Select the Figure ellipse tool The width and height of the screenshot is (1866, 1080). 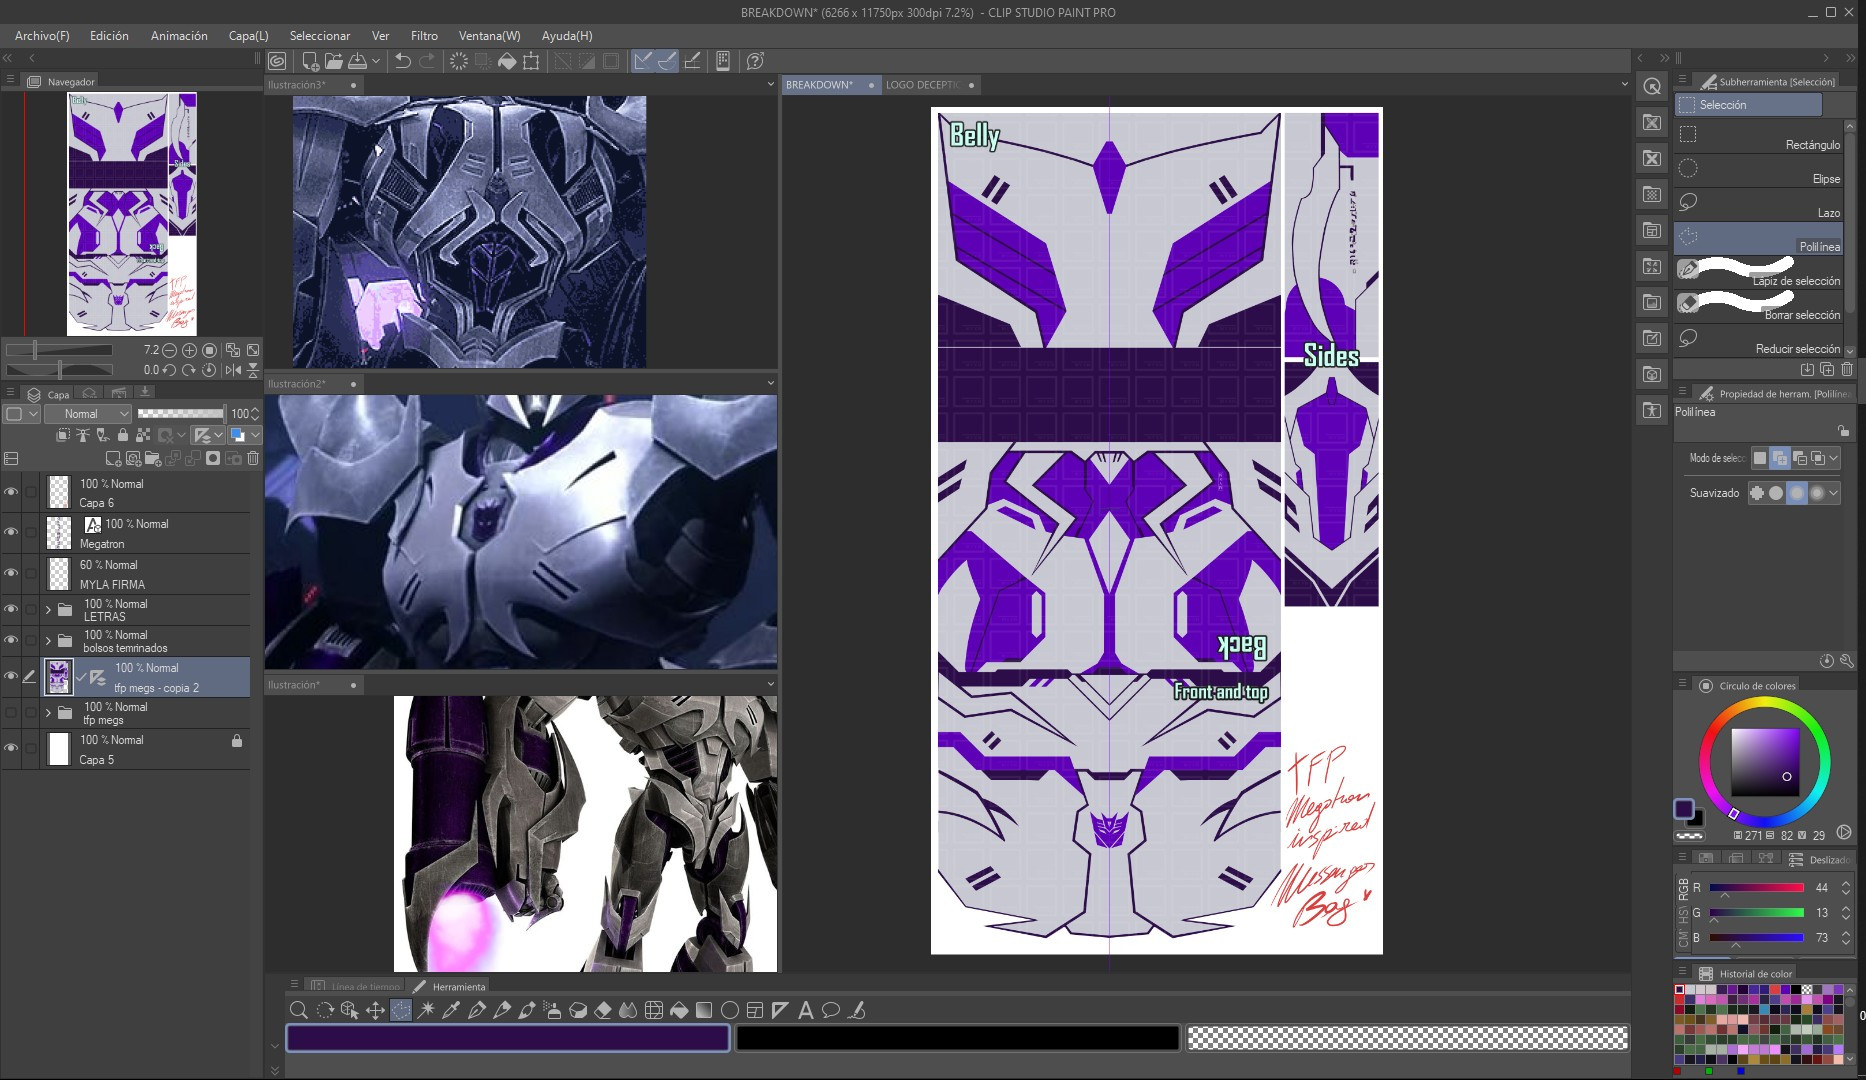click(730, 1010)
